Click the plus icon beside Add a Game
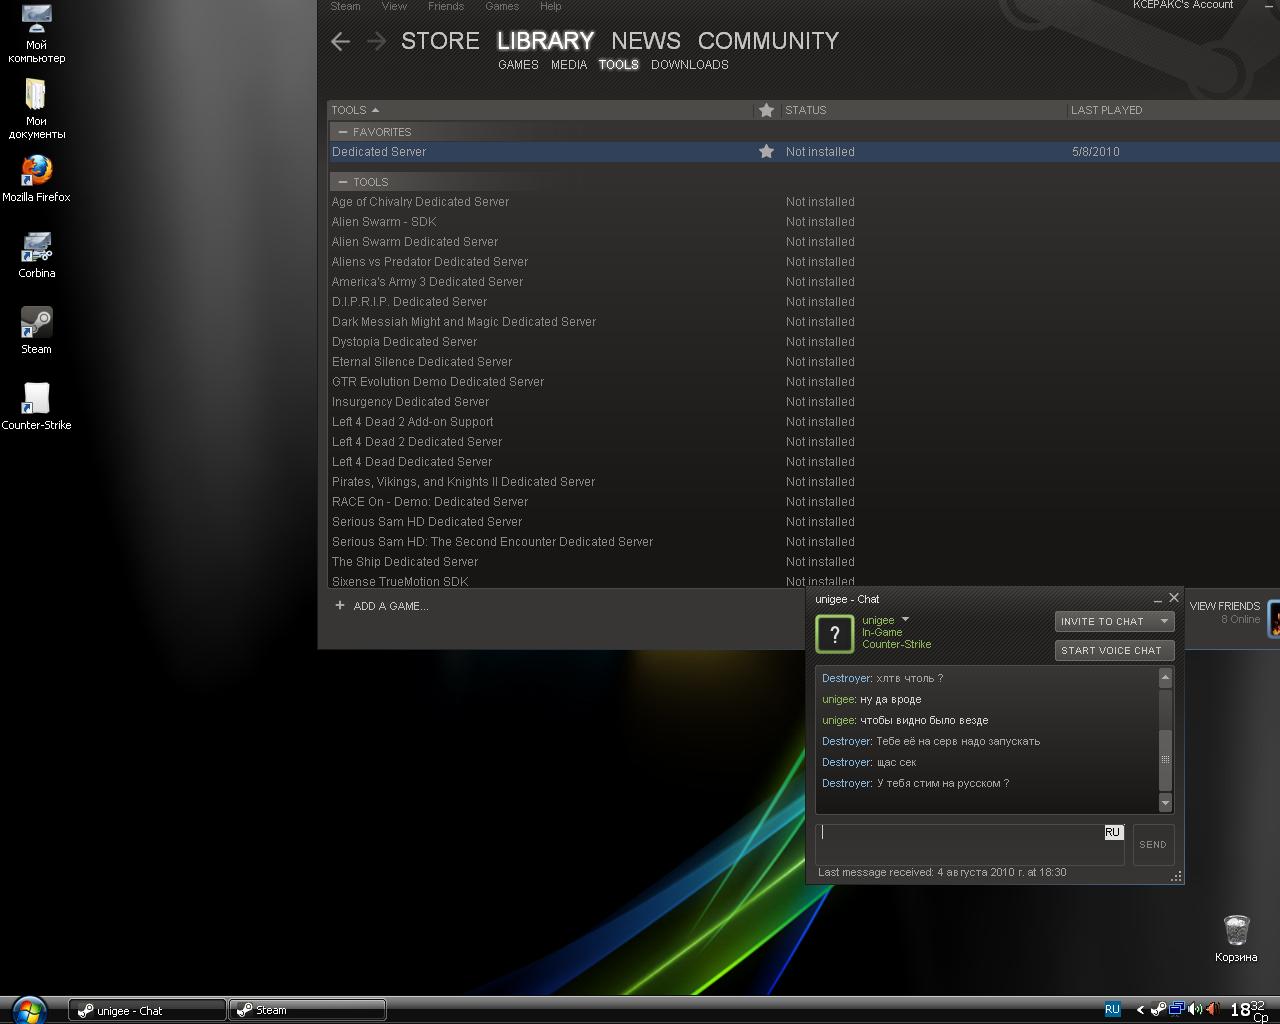This screenshot has width=1280, height=1024. (340, 605)
